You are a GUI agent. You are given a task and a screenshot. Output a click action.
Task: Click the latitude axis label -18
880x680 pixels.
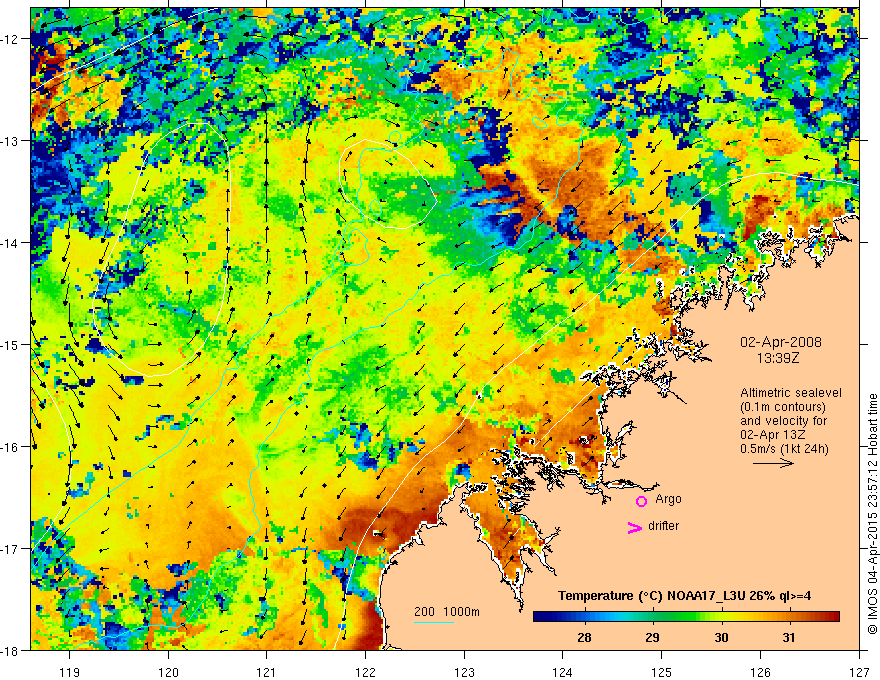click(x=10, y=651)
